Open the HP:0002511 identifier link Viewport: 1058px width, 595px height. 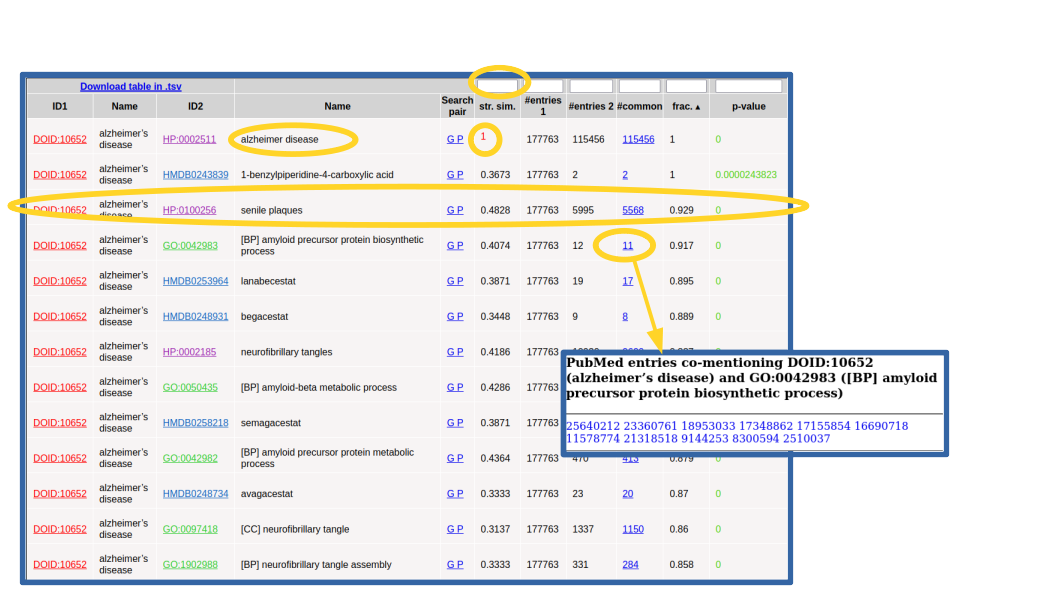click(189, 140)
